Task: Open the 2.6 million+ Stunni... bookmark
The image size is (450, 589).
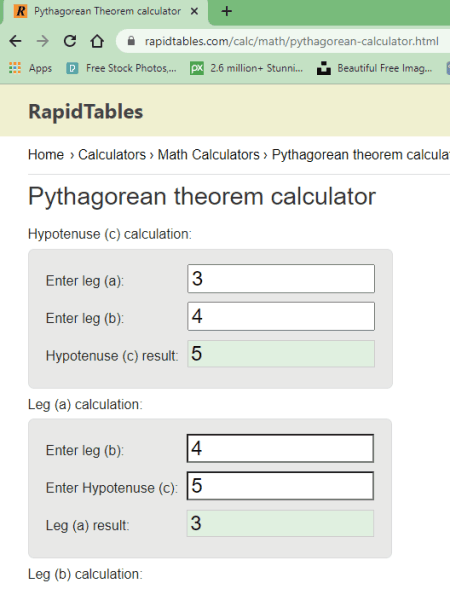Action: (246, 68)
